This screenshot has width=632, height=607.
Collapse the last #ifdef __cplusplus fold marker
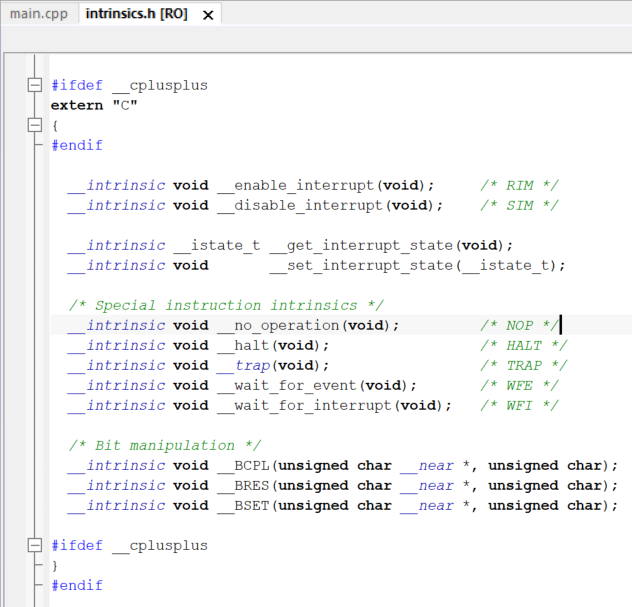tap(35, 545)
